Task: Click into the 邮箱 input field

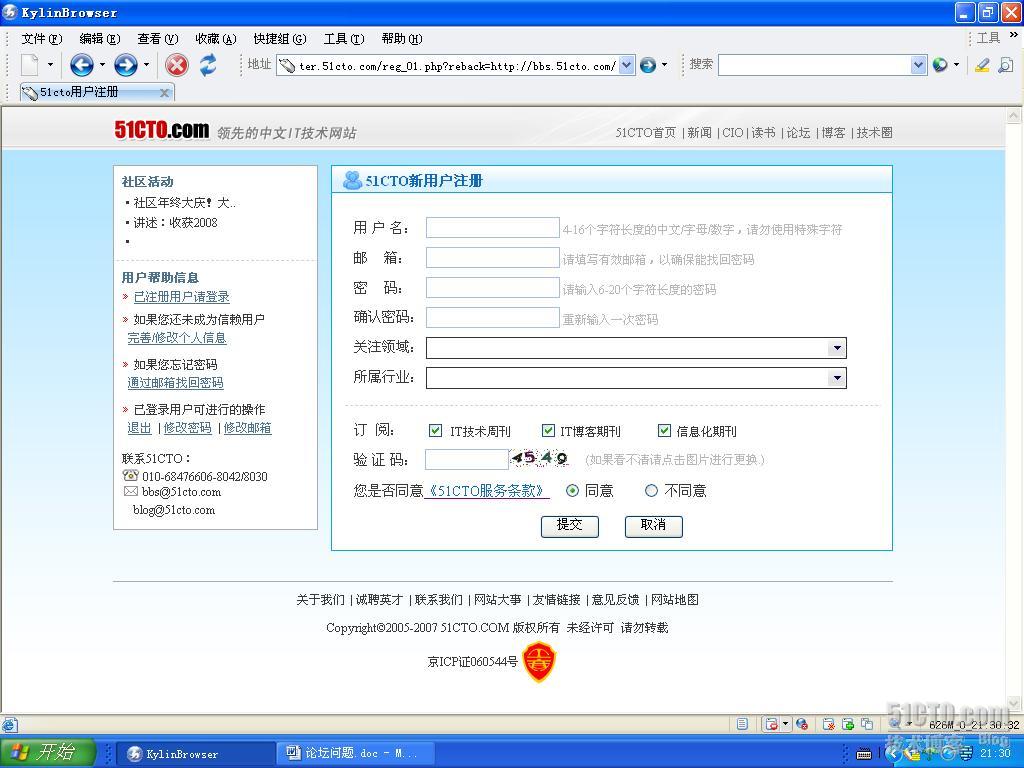Action: click(x=492, y=258)
